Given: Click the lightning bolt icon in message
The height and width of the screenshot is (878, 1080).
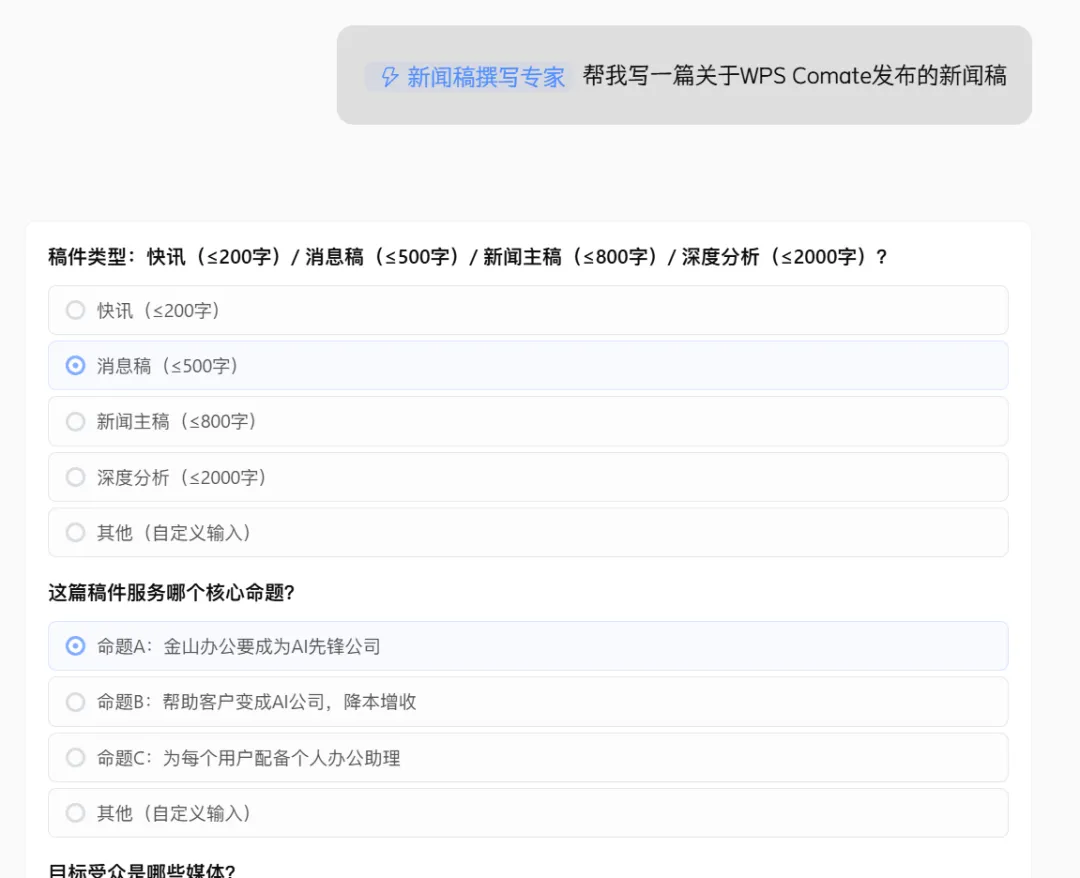Looking at the screenshot, I should 390,76.
